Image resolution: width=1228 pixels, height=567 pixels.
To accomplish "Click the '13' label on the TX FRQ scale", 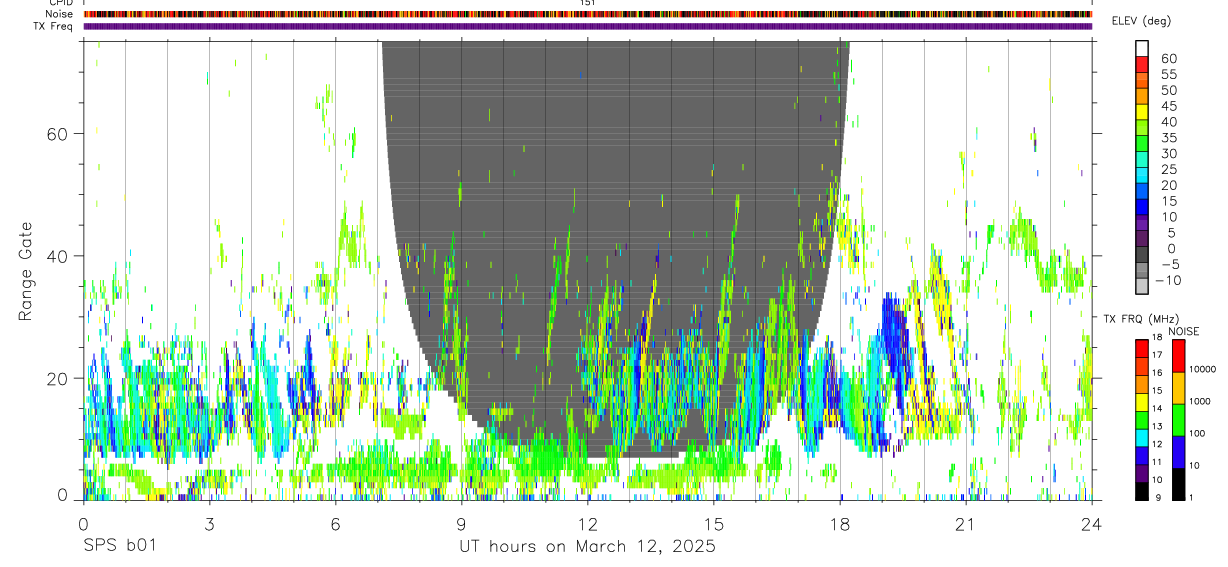I will (1157, 427).
